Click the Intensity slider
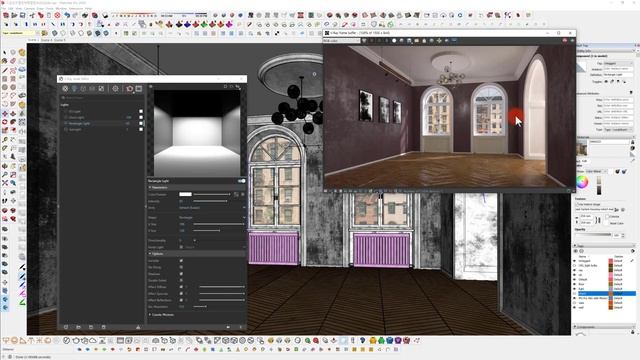Screen dimensions: 640x360 [210, 201]
